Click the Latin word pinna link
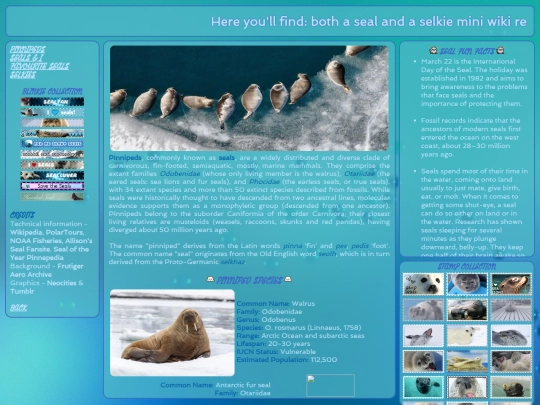 tap(292, 246)
